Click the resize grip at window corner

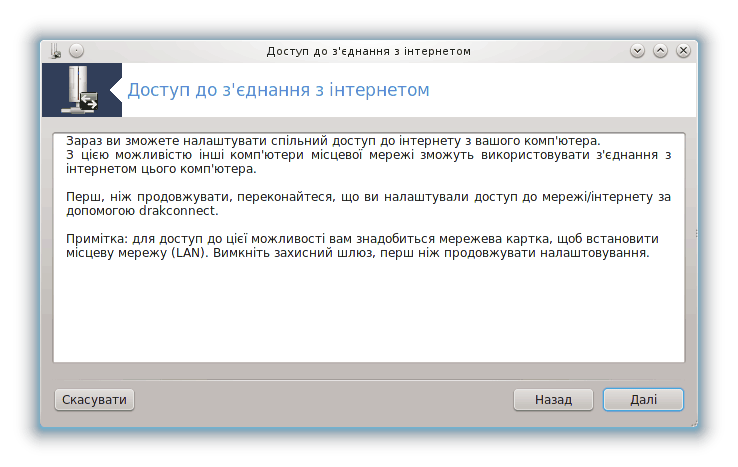pos(694,424)
